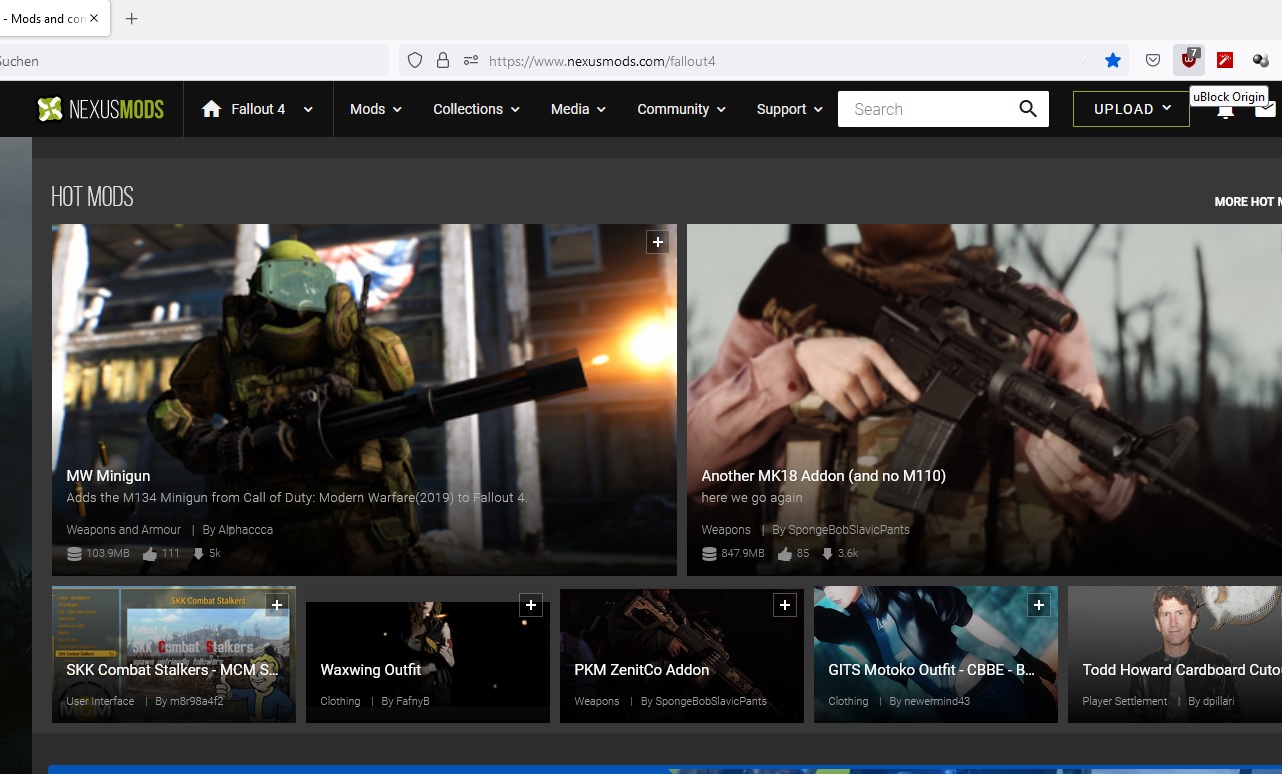Click the Pocket save icon
Image resolution: width=1282 pixels, height=774 pixels.
pos(1153,61)
